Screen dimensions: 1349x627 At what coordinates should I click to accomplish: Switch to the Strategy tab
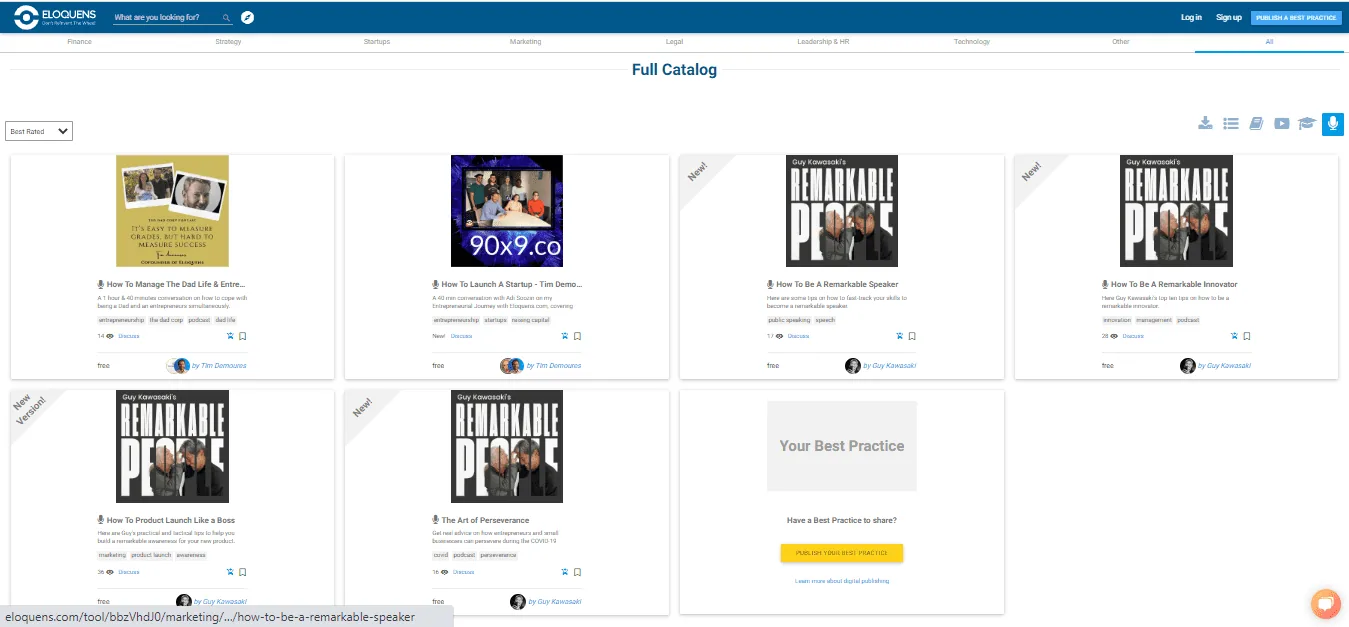point(228,42)
